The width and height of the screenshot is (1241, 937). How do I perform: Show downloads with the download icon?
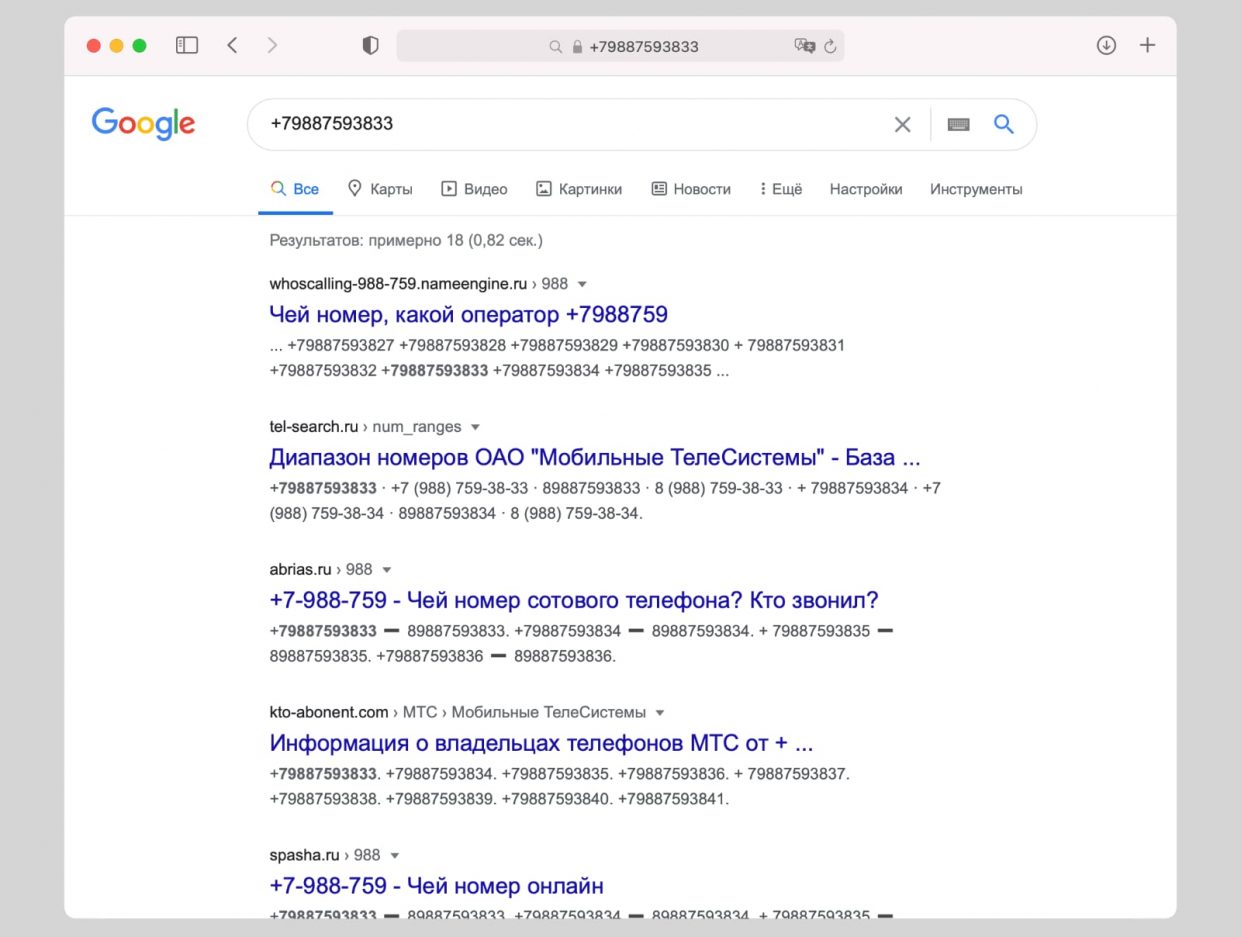click(1106, 45)
